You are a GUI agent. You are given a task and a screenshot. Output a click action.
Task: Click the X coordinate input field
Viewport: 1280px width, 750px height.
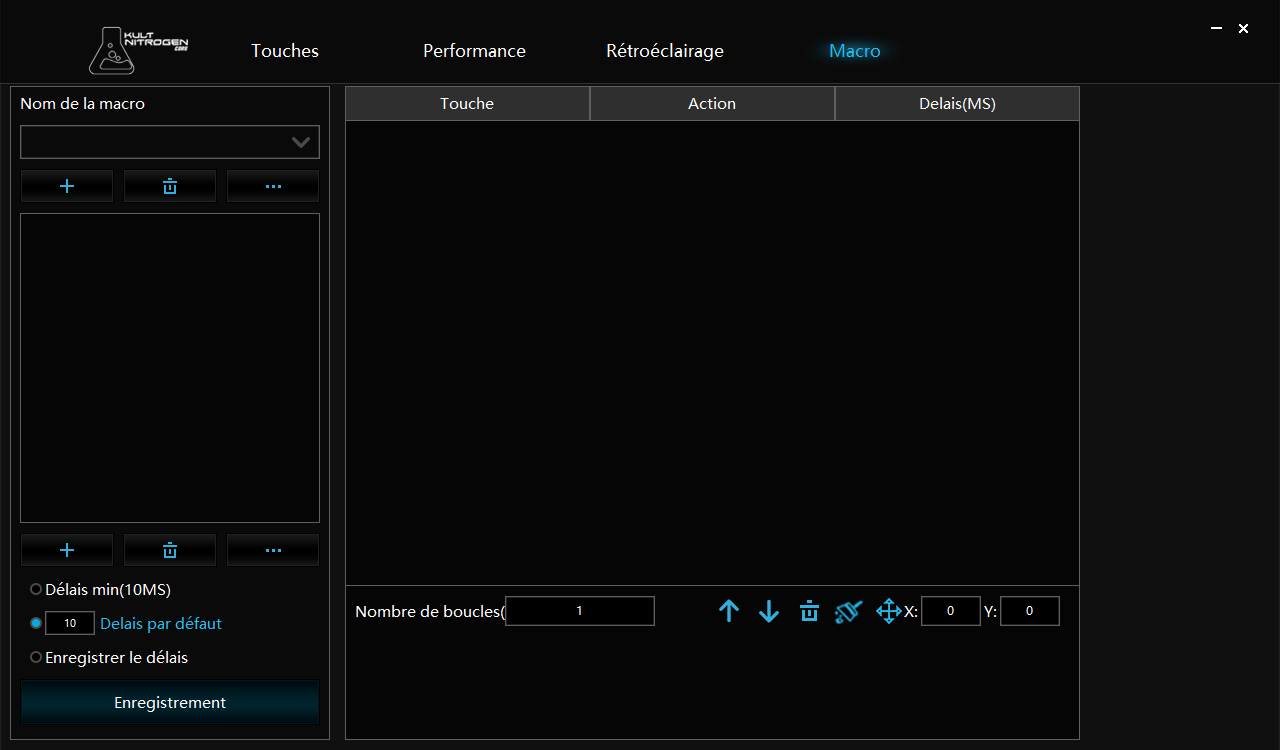click(x=950, y=611)
